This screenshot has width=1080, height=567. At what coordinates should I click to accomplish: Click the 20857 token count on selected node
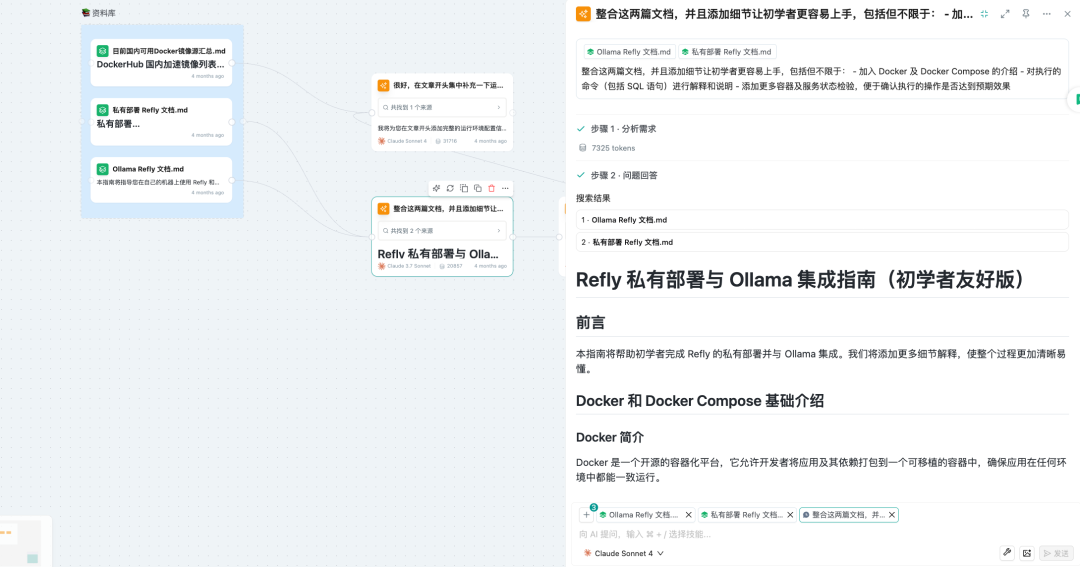454,266
